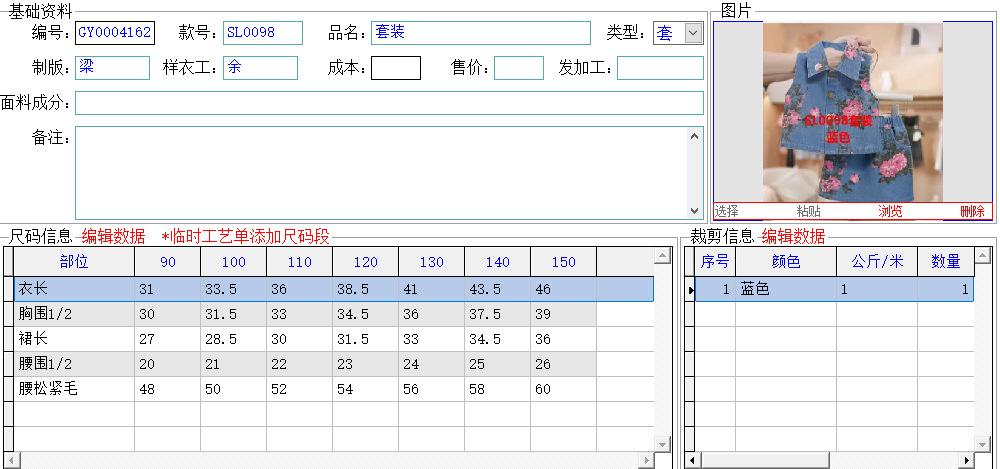
Task: Click the size table scroll up arrow
Action: [x=661, y=257]
